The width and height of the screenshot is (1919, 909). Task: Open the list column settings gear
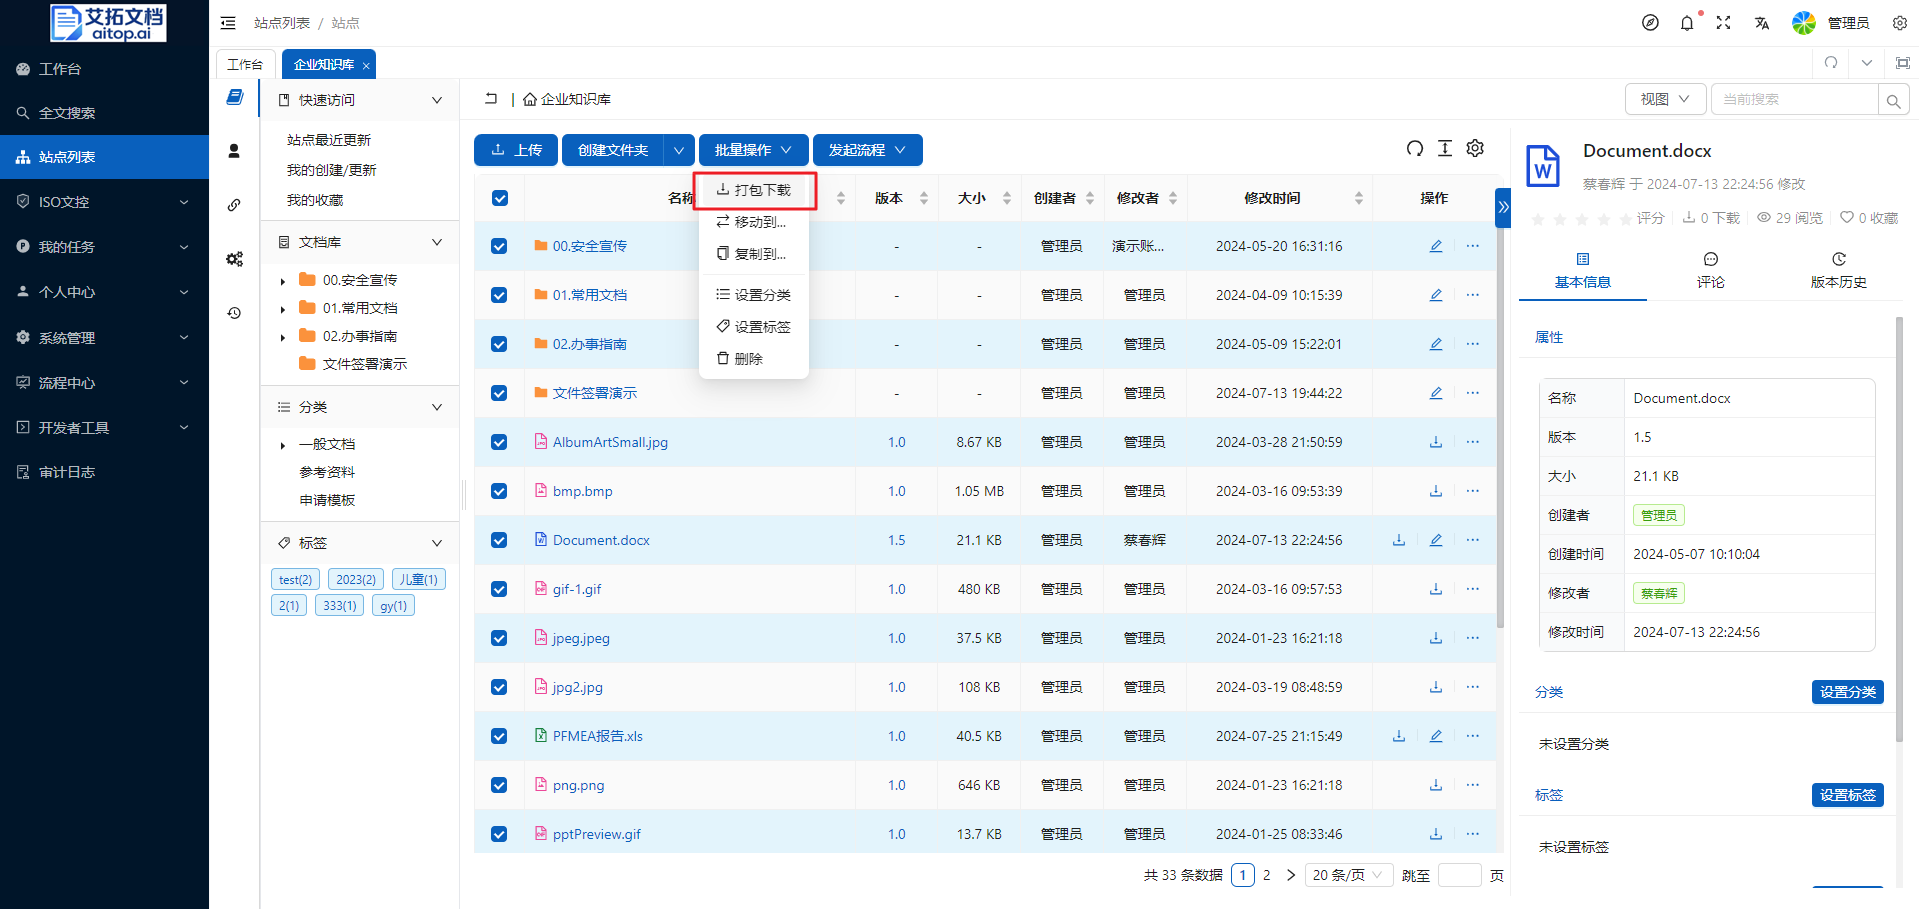point(1475,149)
